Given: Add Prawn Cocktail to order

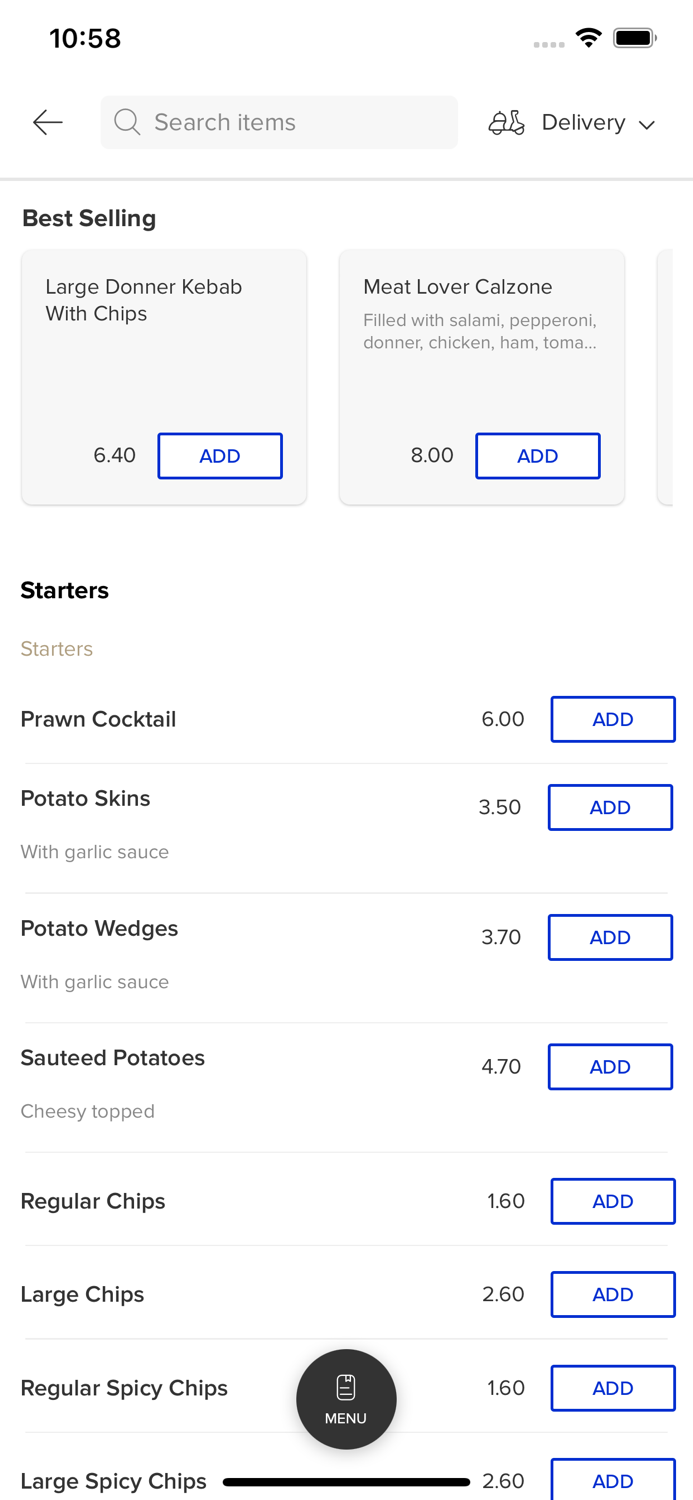Looking at the screenshot, I should pyautogui.click(x=612, y=719).
